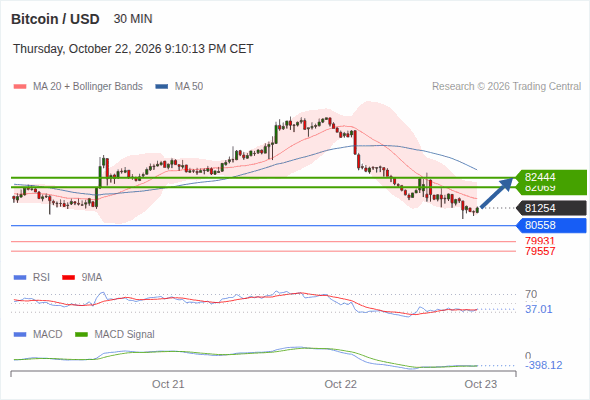Click the MA 50 legend label

click(189, 87)
